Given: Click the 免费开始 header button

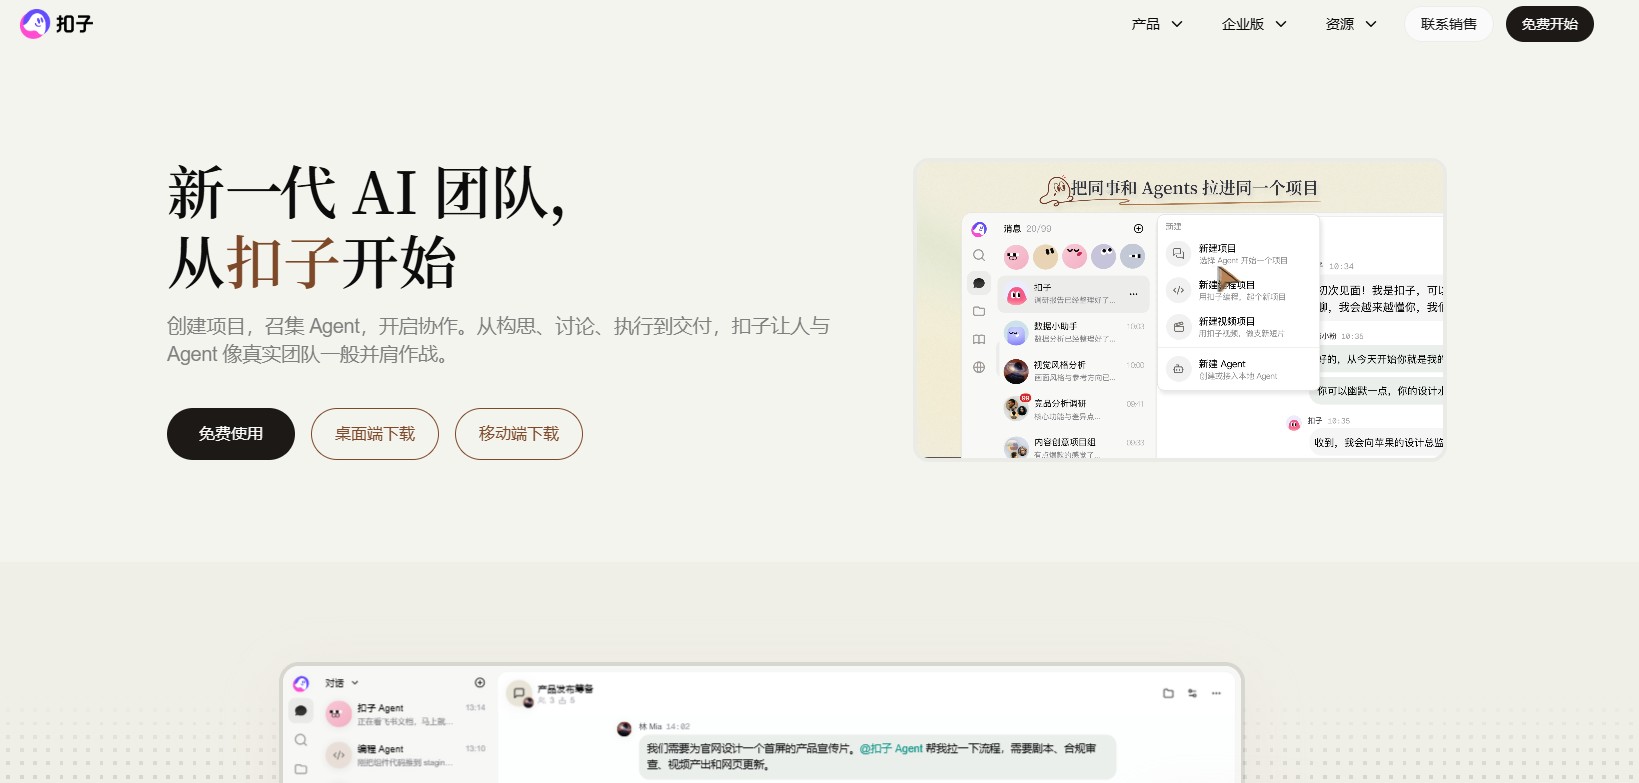Looking at the screenshot, I should pyautogui.click(x=1549, y=24).
